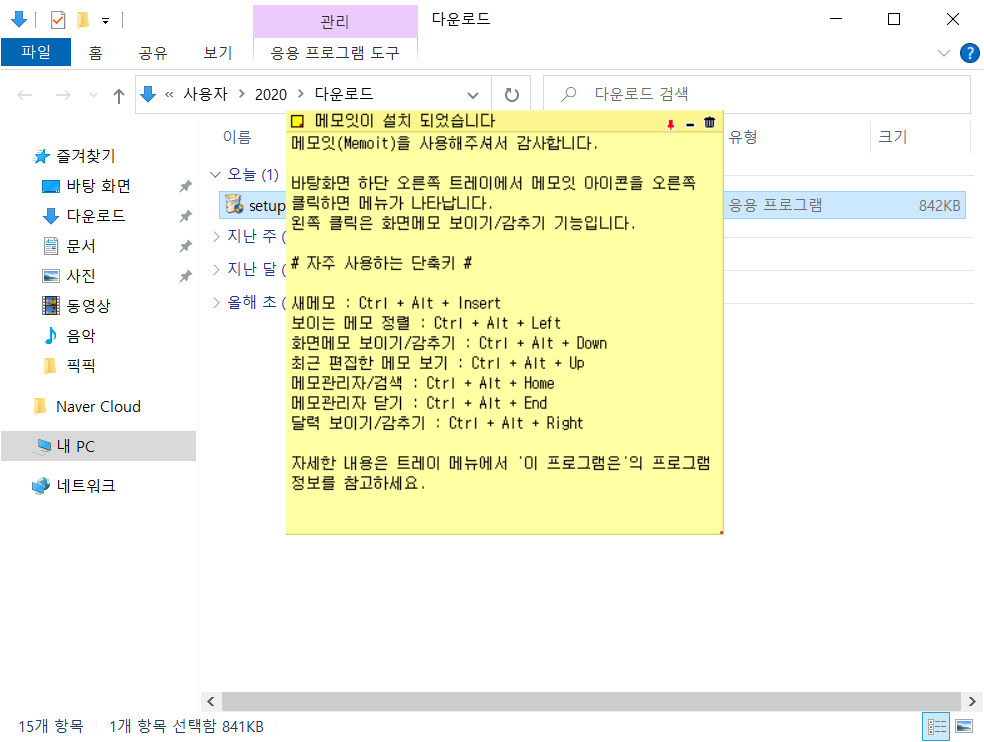
Task: Minimize the Memoit sticky note
Action: 690,124
